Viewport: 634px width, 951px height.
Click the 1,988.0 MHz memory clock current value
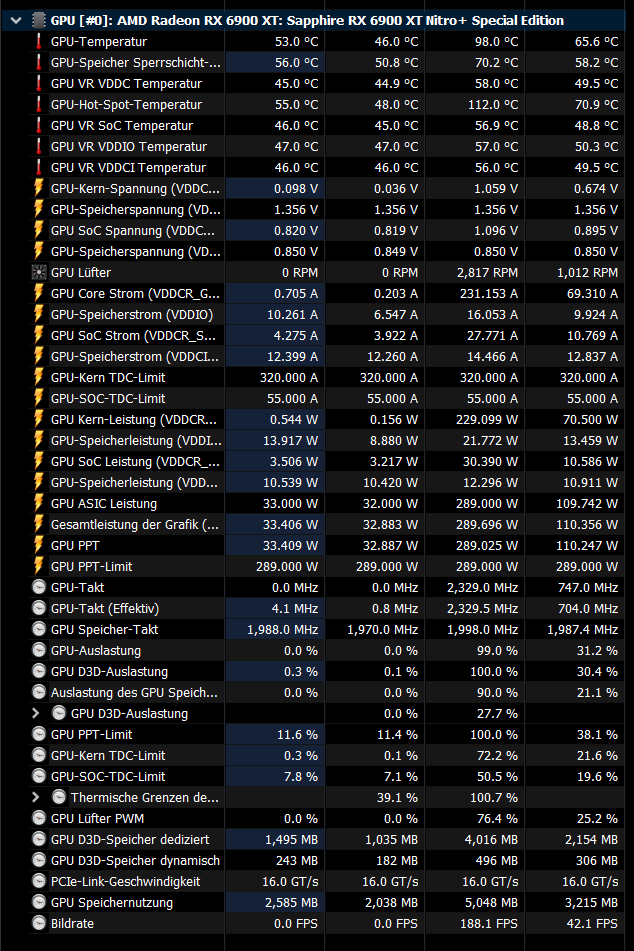[x=283, y=630]
